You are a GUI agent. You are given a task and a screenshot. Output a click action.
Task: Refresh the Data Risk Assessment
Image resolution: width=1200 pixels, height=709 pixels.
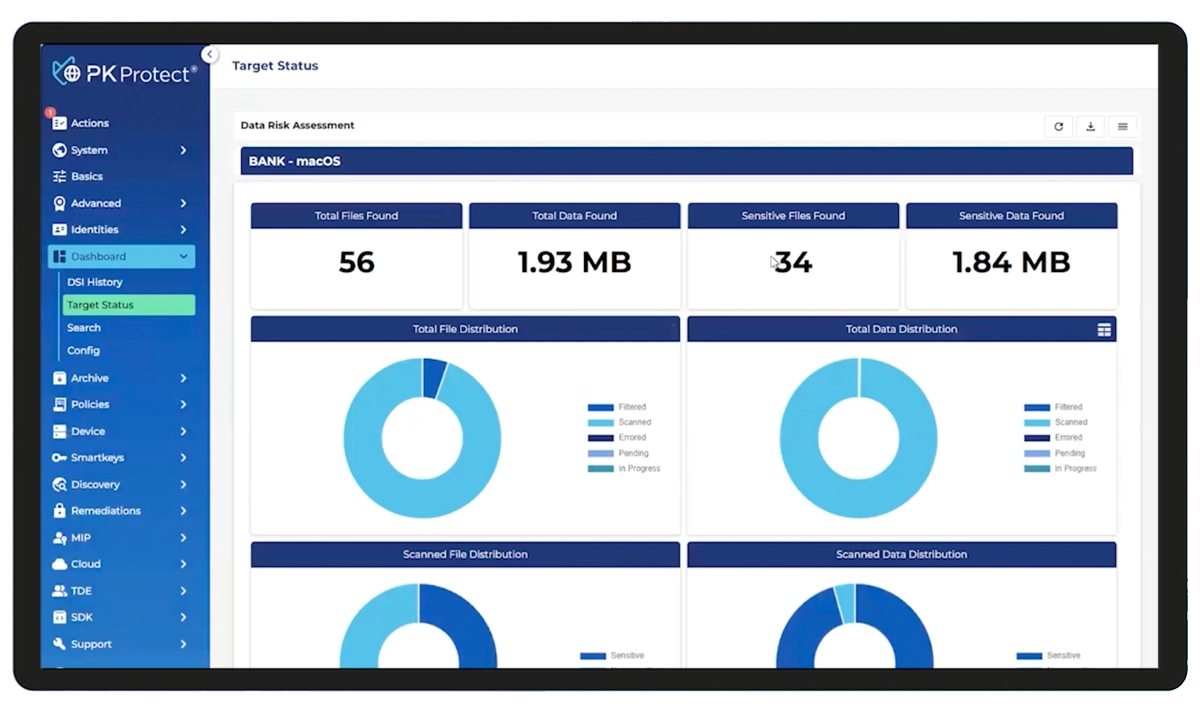tap(1059, 127)
